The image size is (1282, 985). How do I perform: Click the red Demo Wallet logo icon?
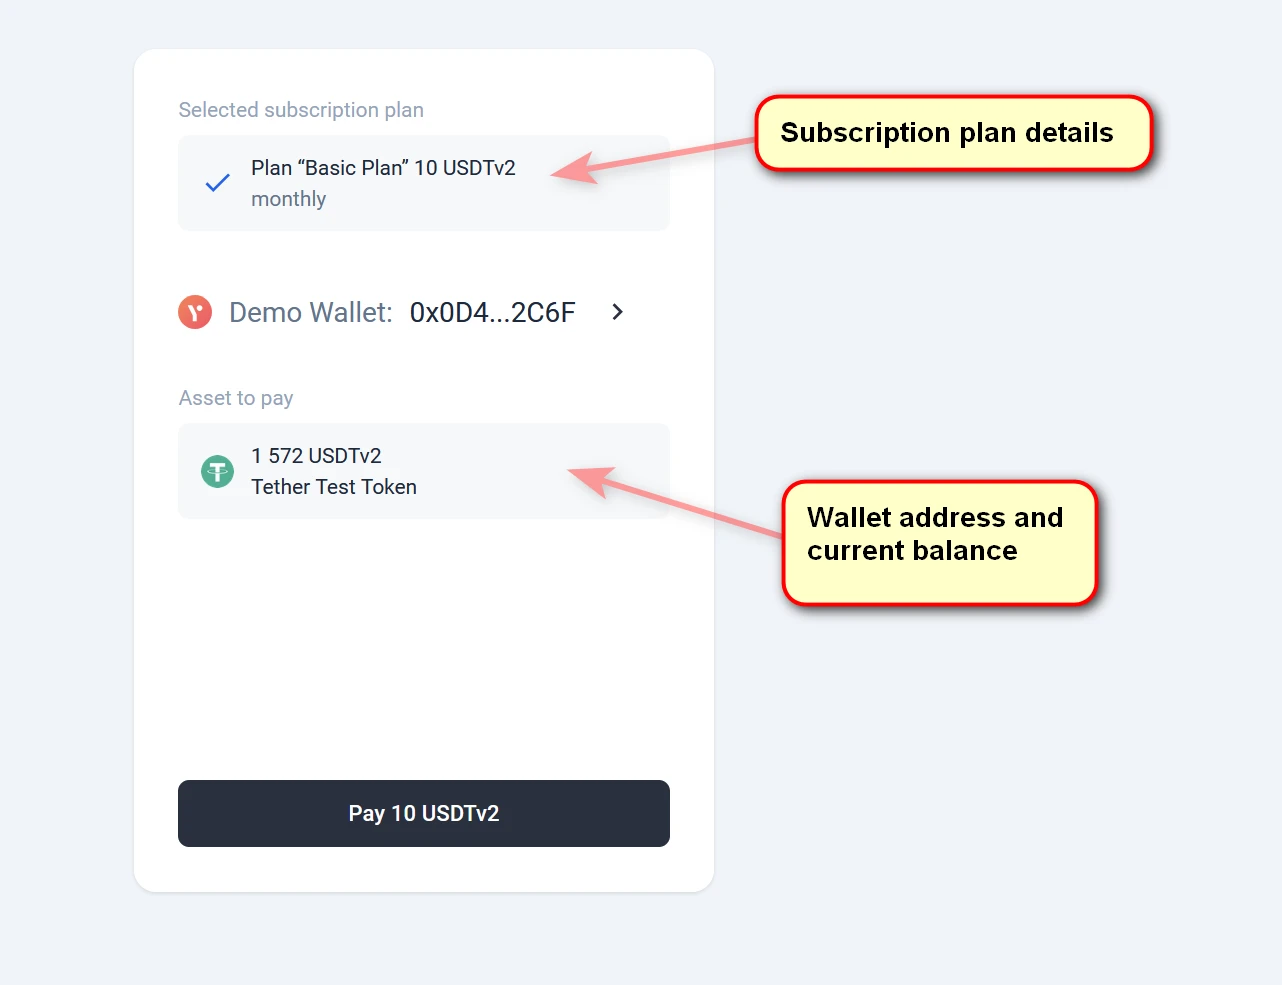click(195, 312)
